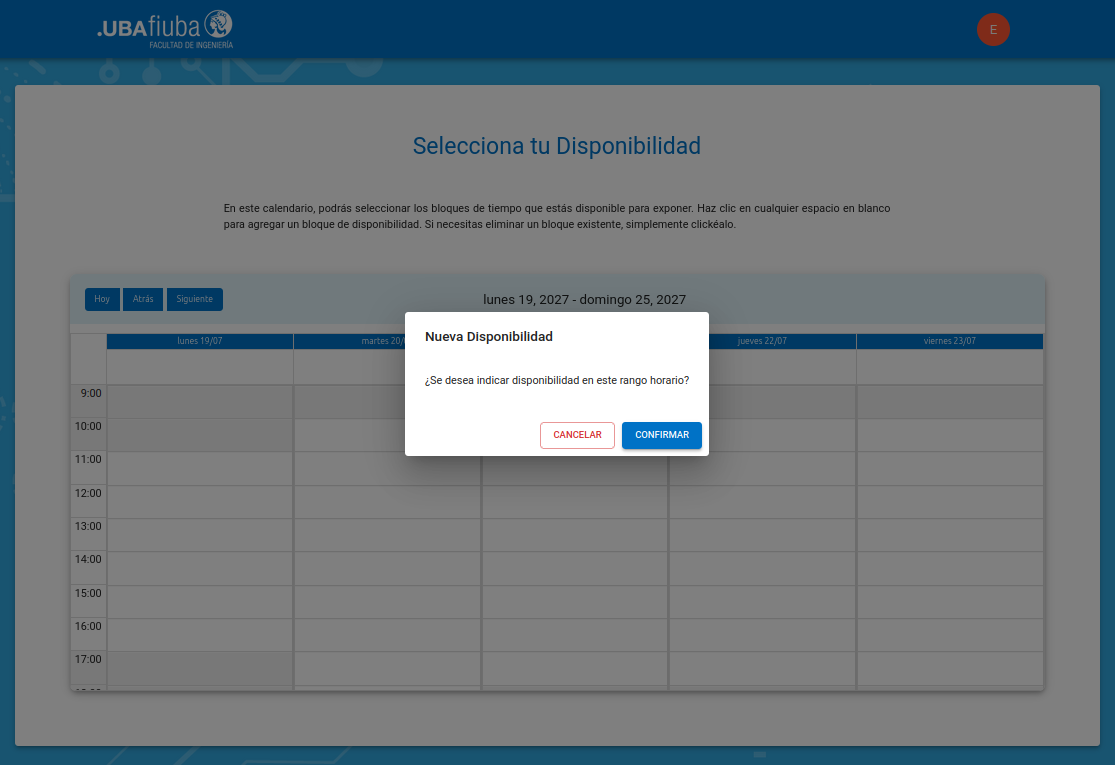
Task: Add availability on viernes at 13:00
Action: tap(949, 535)
